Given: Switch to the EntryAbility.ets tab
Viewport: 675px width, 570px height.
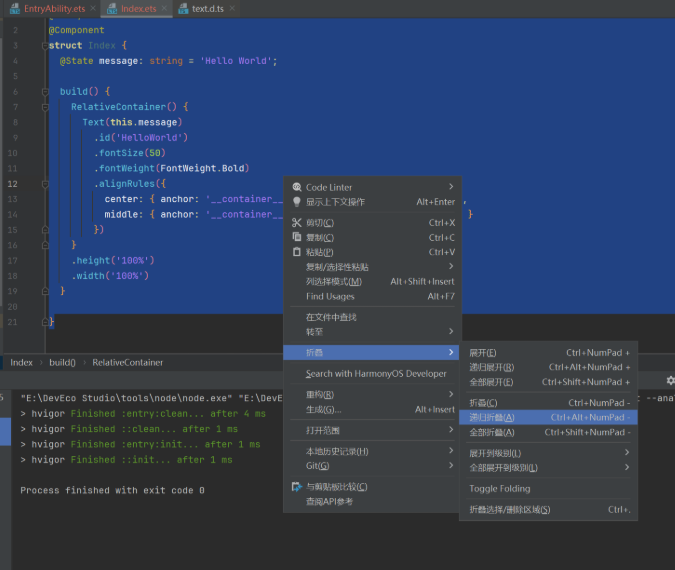Looking at the screenshot, I should coord(54,9).
